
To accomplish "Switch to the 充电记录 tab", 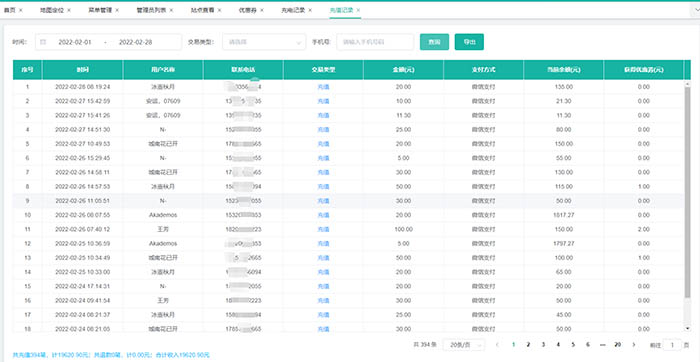I will [293, 10].
